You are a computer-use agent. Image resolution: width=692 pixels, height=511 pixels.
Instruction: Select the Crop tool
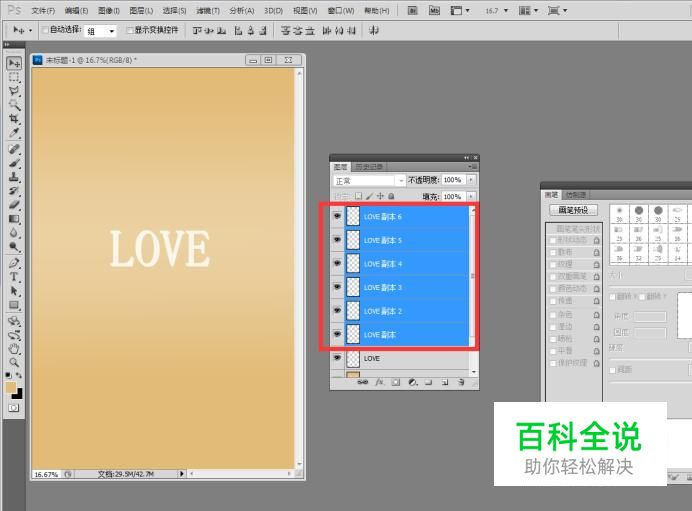coord(14,119)
